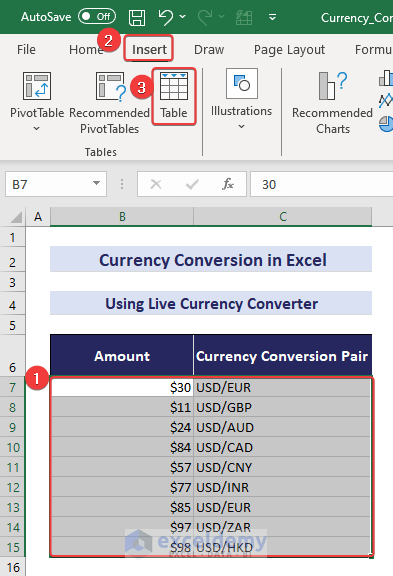Select the USD/EUR cell in row 13
Viewport: 393px width, 576px height.
pos(282,507)
